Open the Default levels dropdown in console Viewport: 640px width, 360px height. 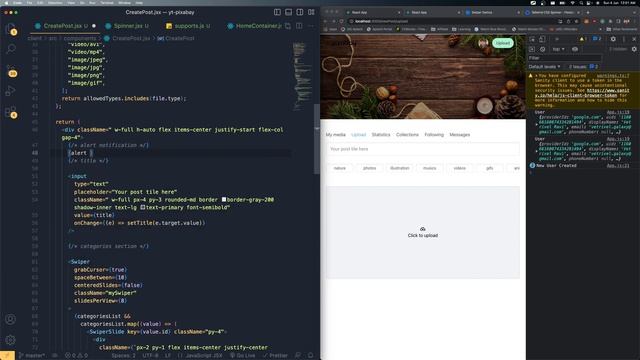point(544,67)
